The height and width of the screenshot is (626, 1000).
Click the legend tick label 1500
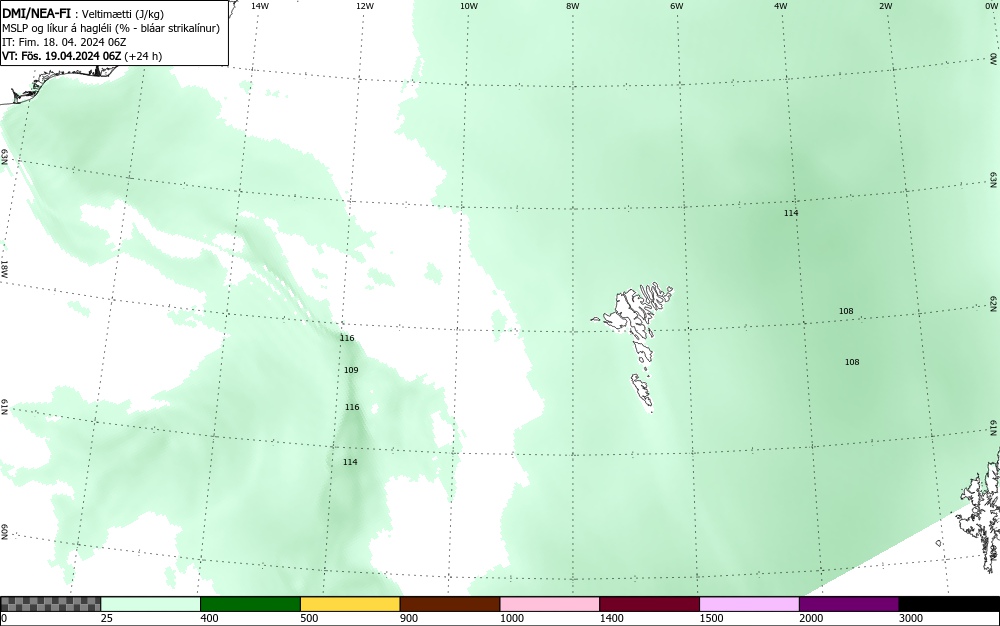[x=711, y=618]
